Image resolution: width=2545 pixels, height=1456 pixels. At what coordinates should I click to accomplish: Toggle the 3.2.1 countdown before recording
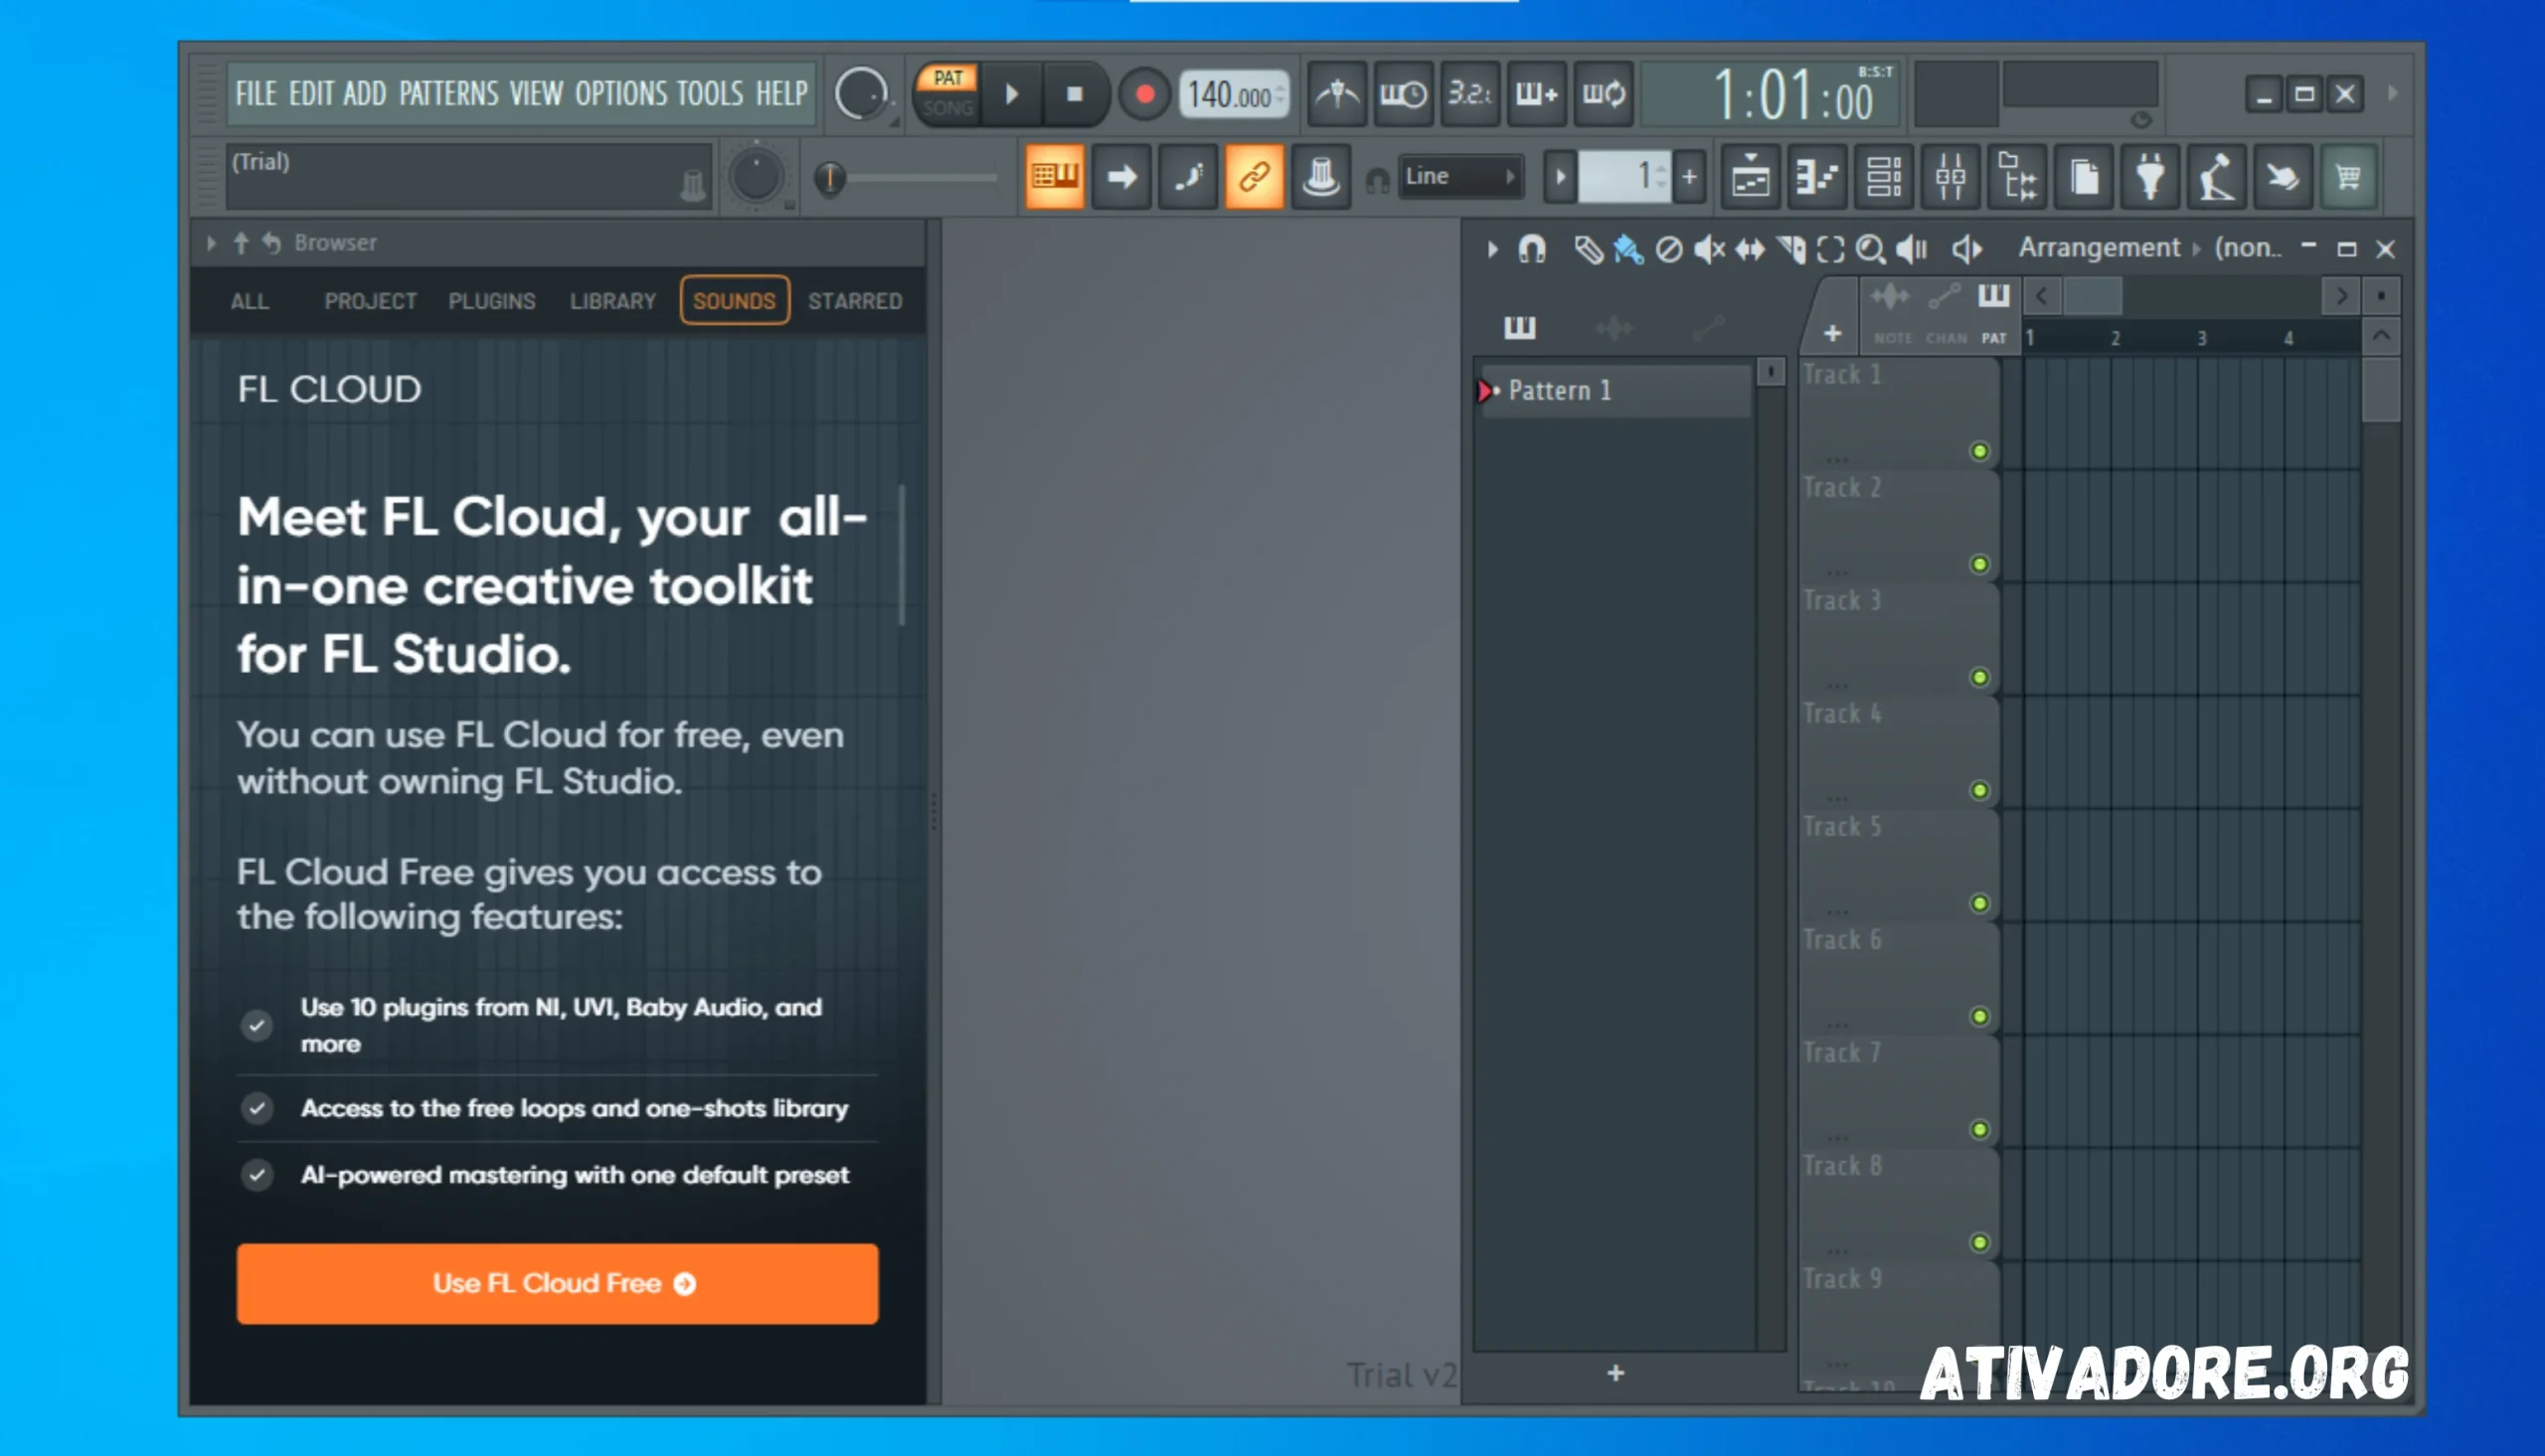tap(1470, 95)
